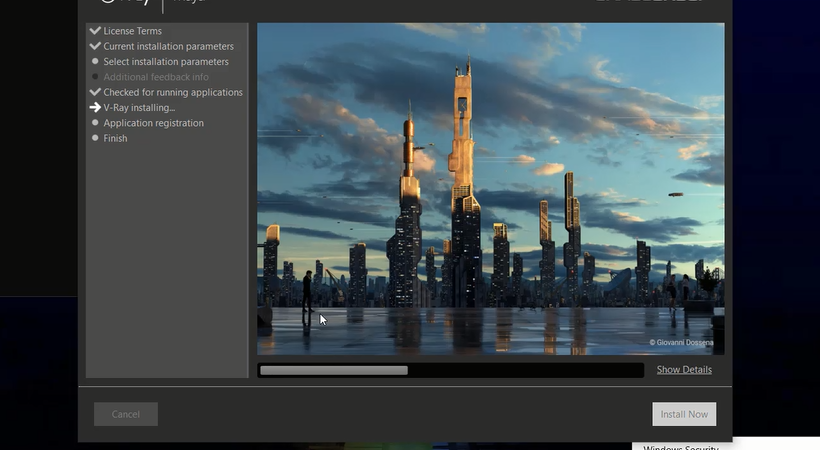Select the License Terms step label
This screenshot has width=820, height=450.
(x=132, y=31)
